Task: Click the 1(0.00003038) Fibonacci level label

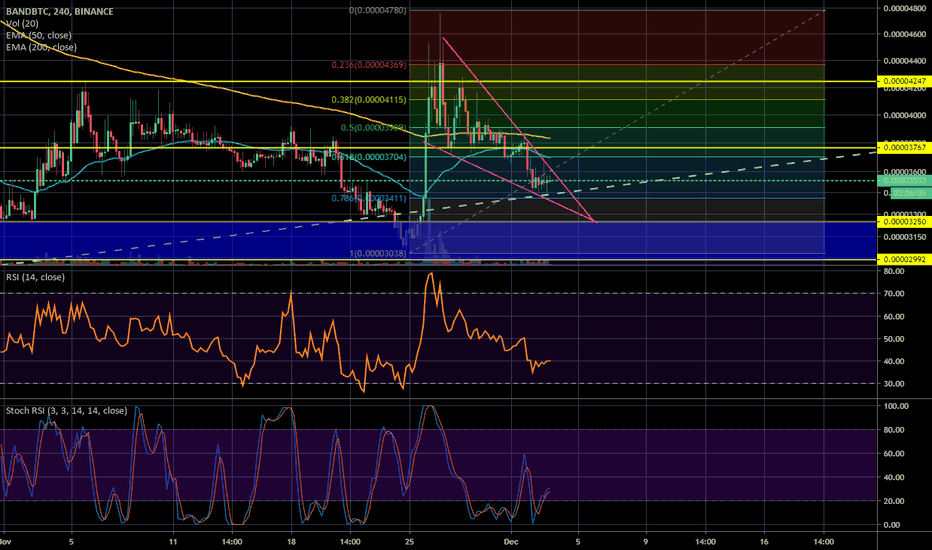Action: tap(378, 254)
